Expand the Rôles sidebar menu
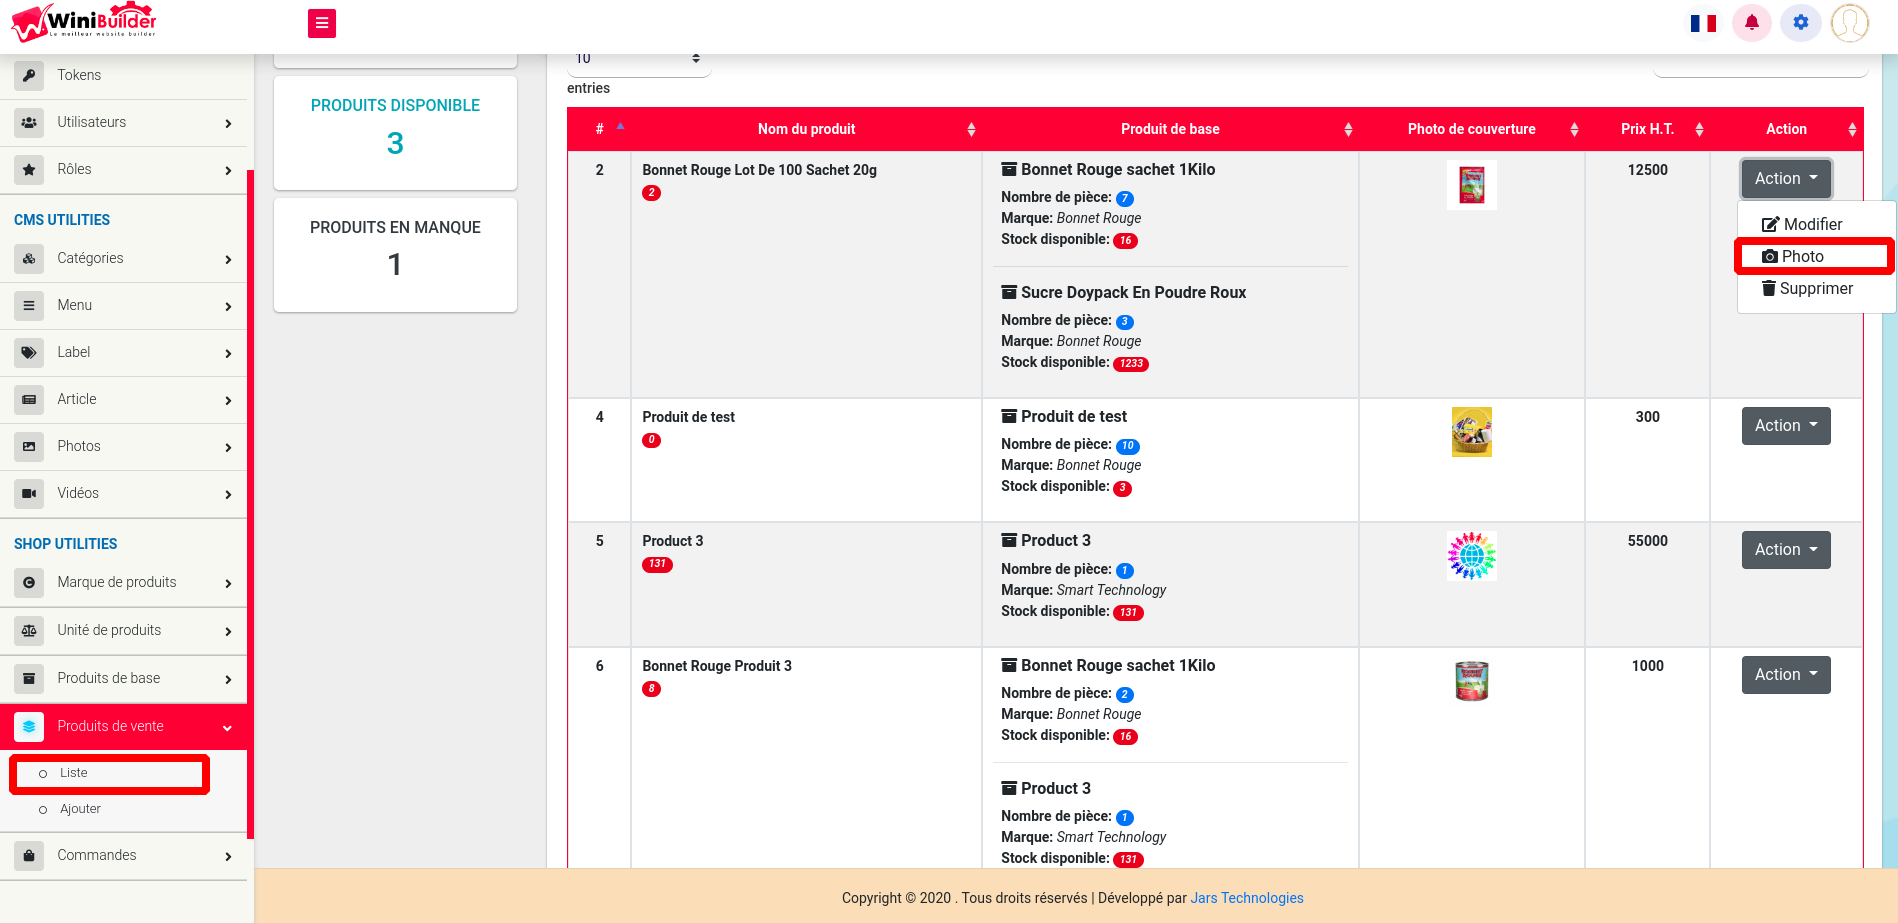The height and width of the screenshot is (923, 1898). (124, 169)
